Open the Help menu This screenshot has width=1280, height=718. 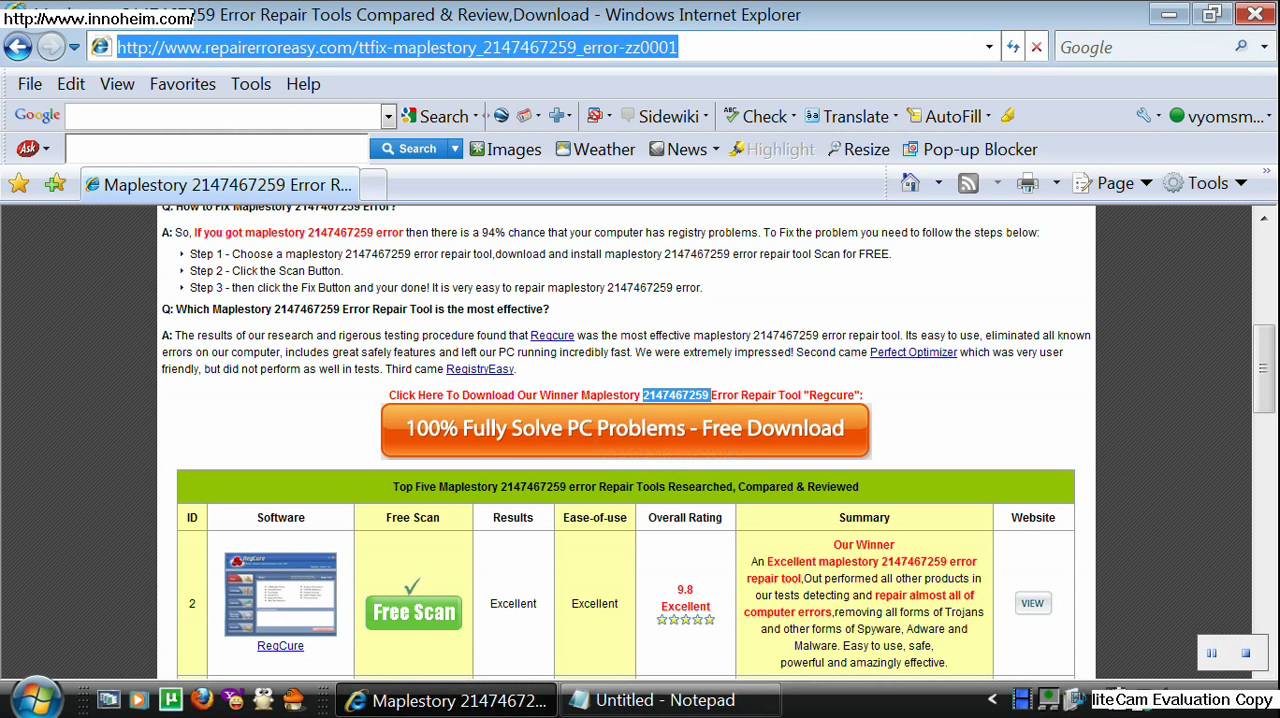303,84
